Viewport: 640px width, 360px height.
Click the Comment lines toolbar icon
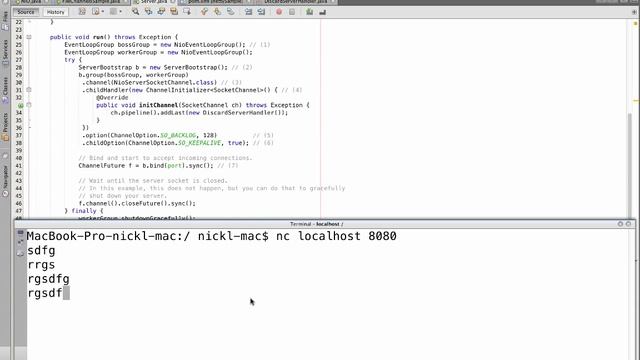(309, 12)
